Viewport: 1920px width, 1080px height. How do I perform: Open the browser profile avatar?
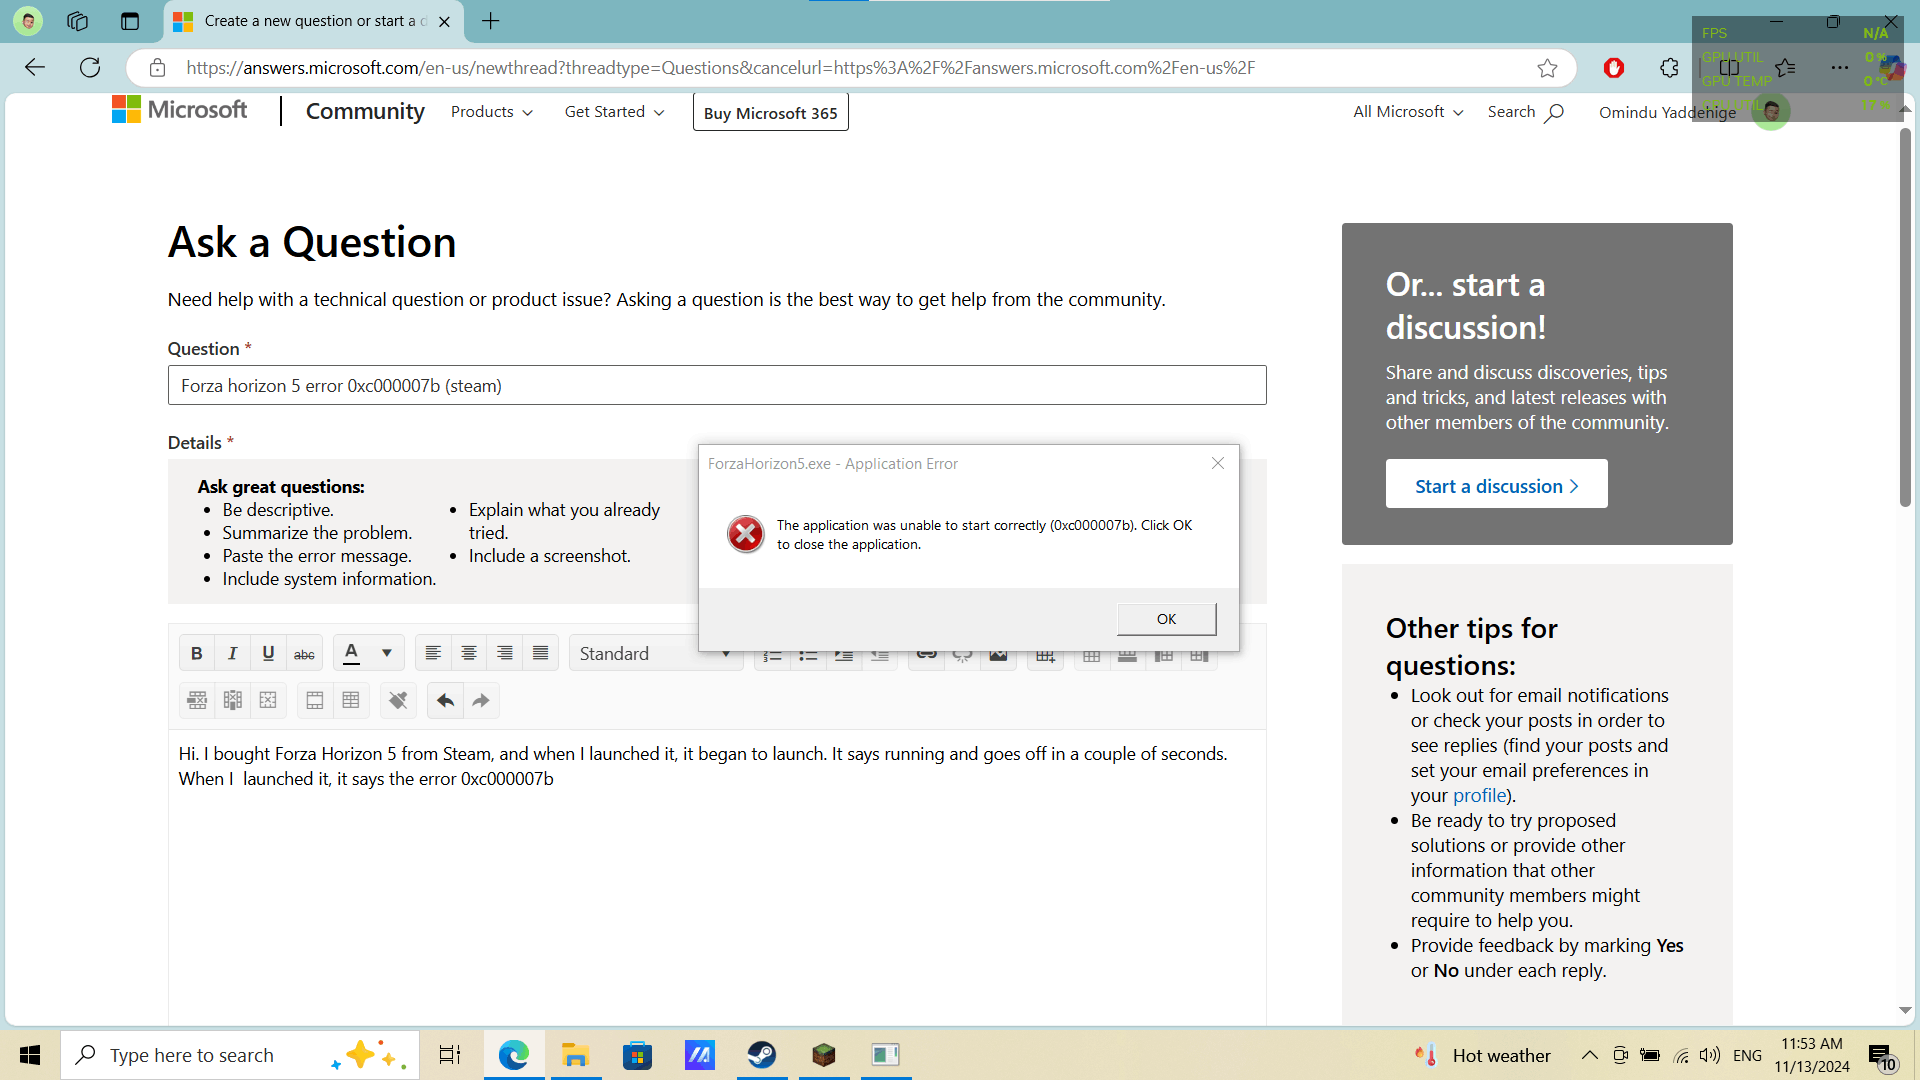pyautogui.click(x=28, y=21)
